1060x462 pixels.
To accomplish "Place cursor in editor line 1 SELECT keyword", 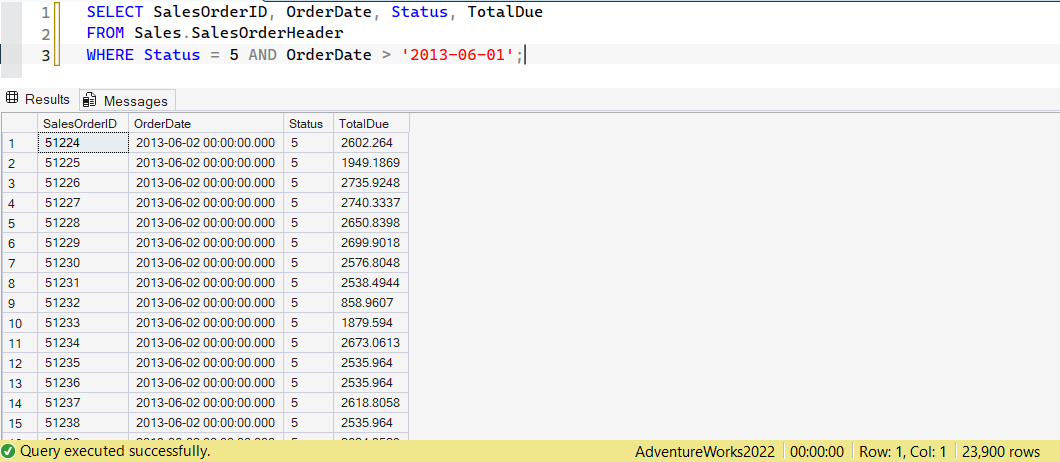I will [x=115, y=11].
